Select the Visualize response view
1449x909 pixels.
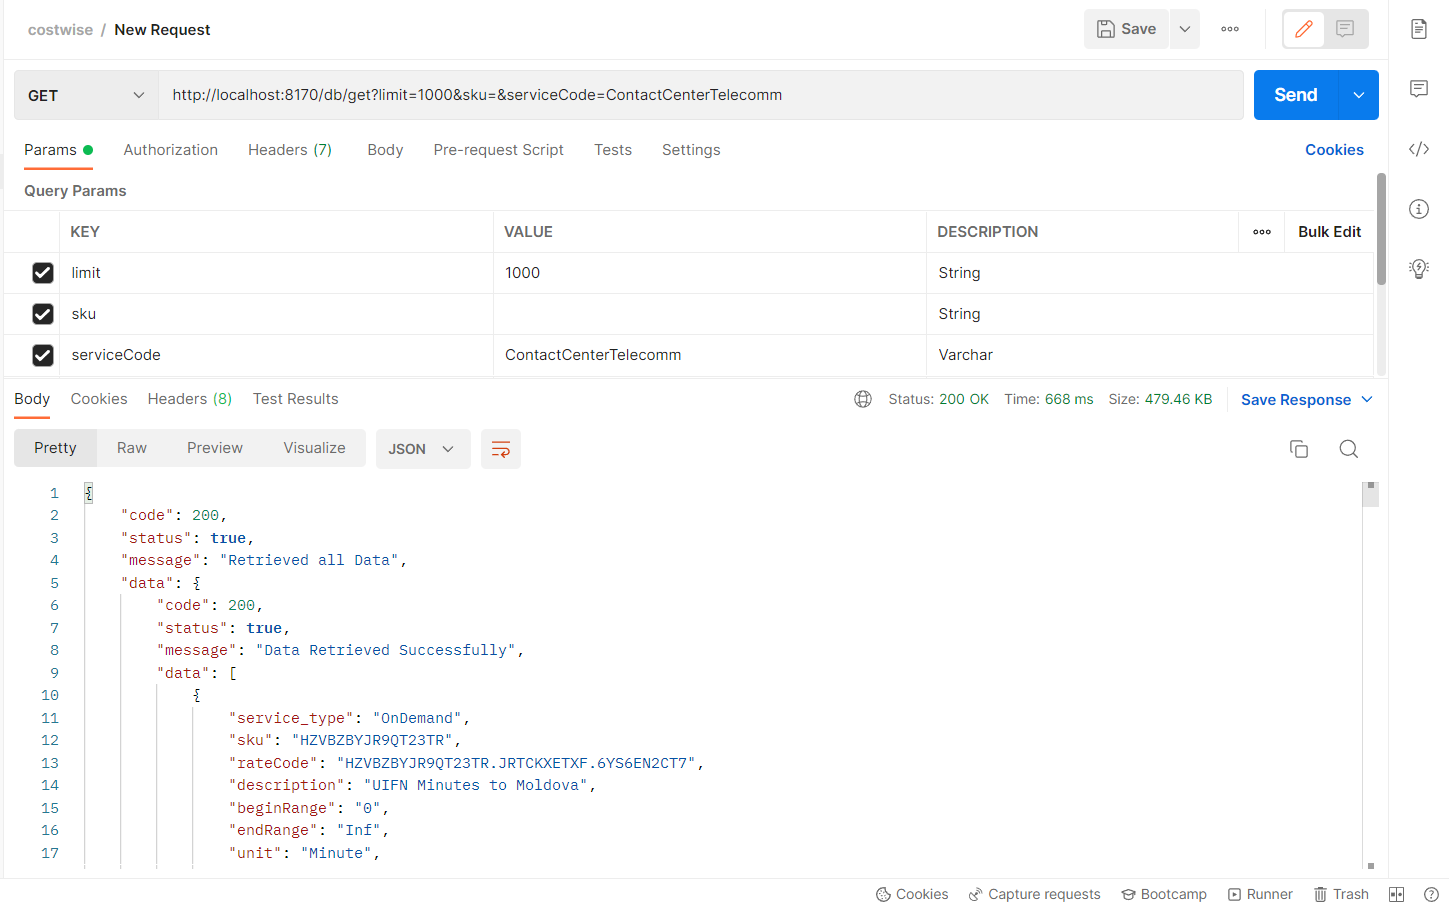pyautogui.click(x=314, y=448)
